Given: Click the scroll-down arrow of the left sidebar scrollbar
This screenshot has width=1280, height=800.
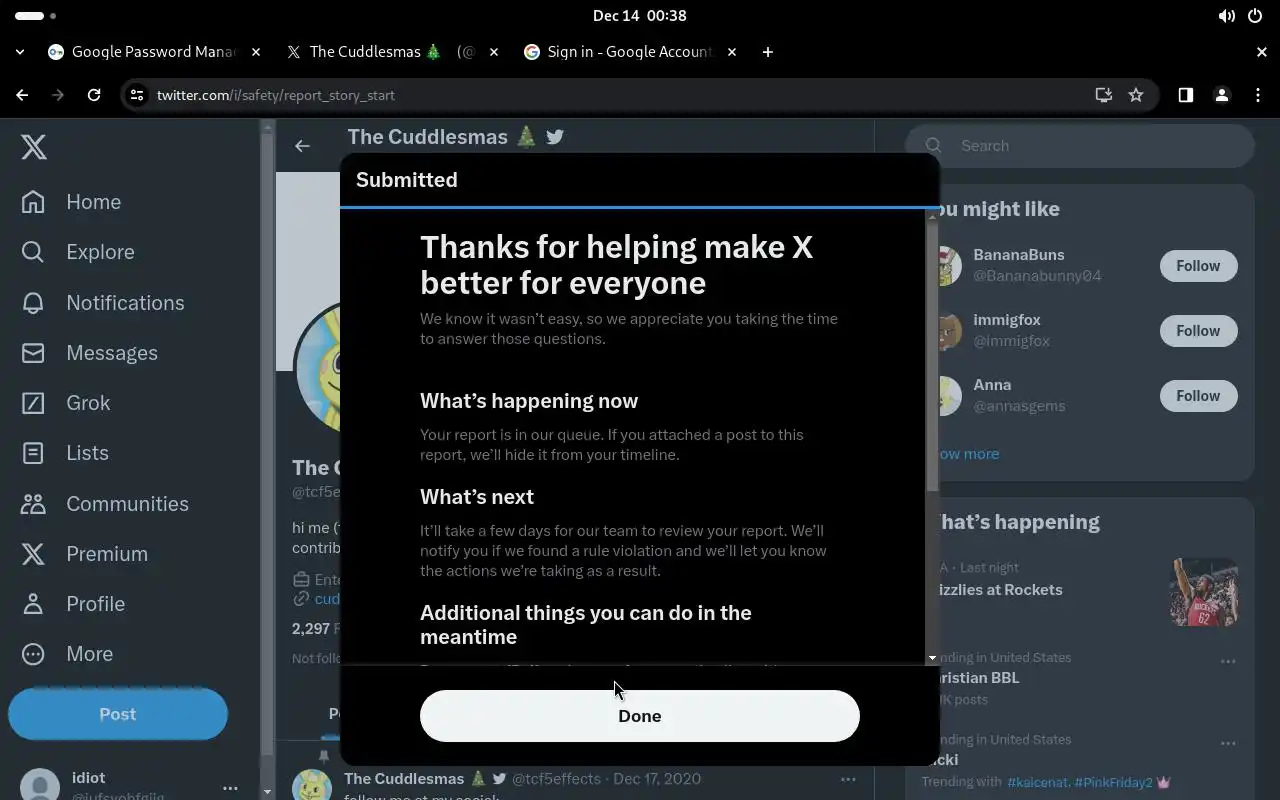Looking at the screenshot, I should [x=267, y=791].
